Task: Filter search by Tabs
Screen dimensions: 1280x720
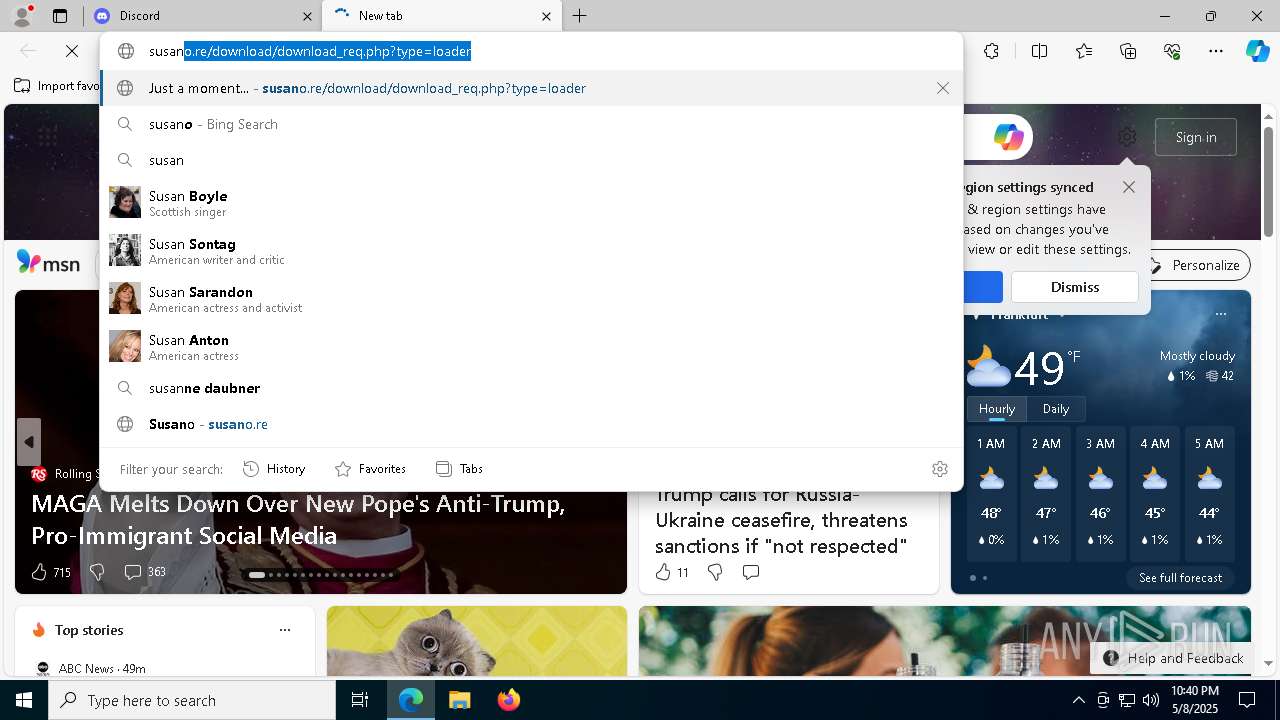Action: coord(459,469)
